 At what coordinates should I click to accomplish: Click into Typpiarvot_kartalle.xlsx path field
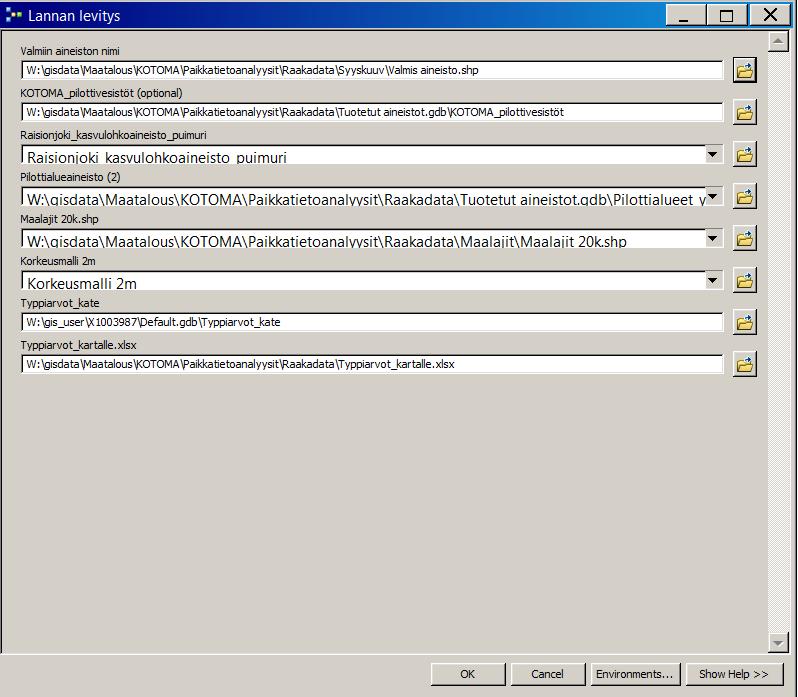coord(372,364)
